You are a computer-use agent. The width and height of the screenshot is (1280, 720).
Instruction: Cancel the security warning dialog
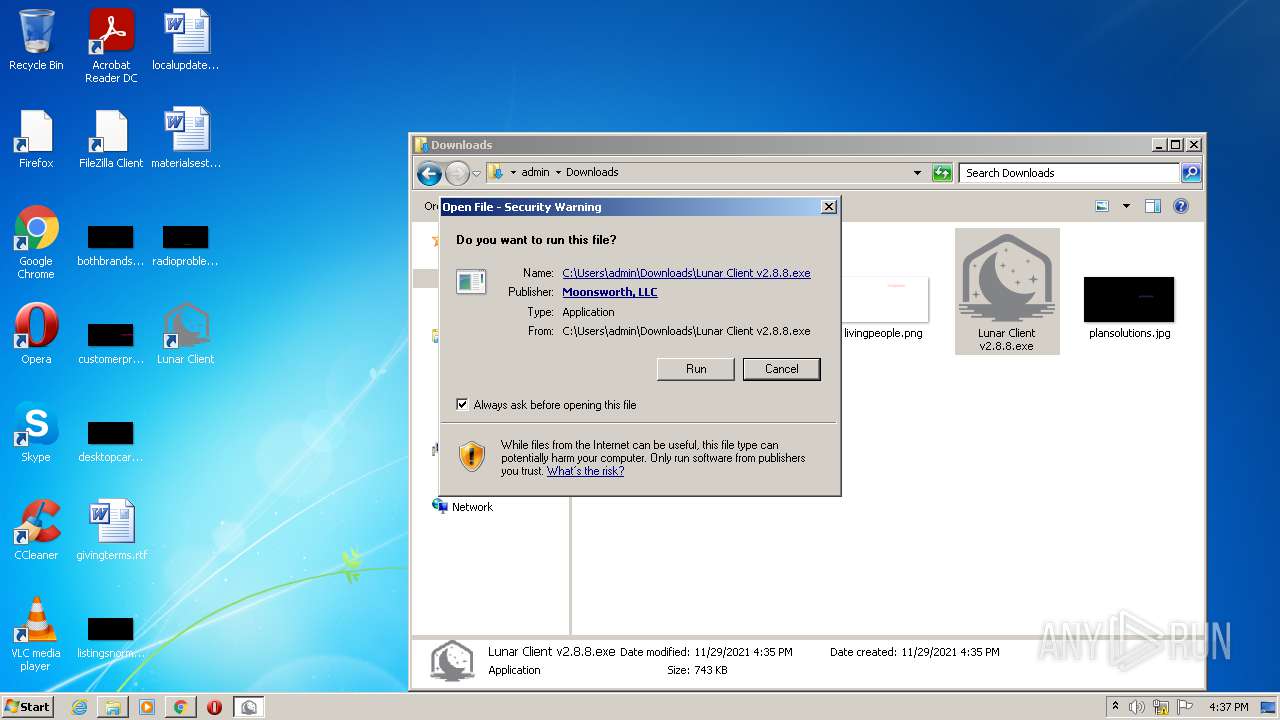pos(781,369)
